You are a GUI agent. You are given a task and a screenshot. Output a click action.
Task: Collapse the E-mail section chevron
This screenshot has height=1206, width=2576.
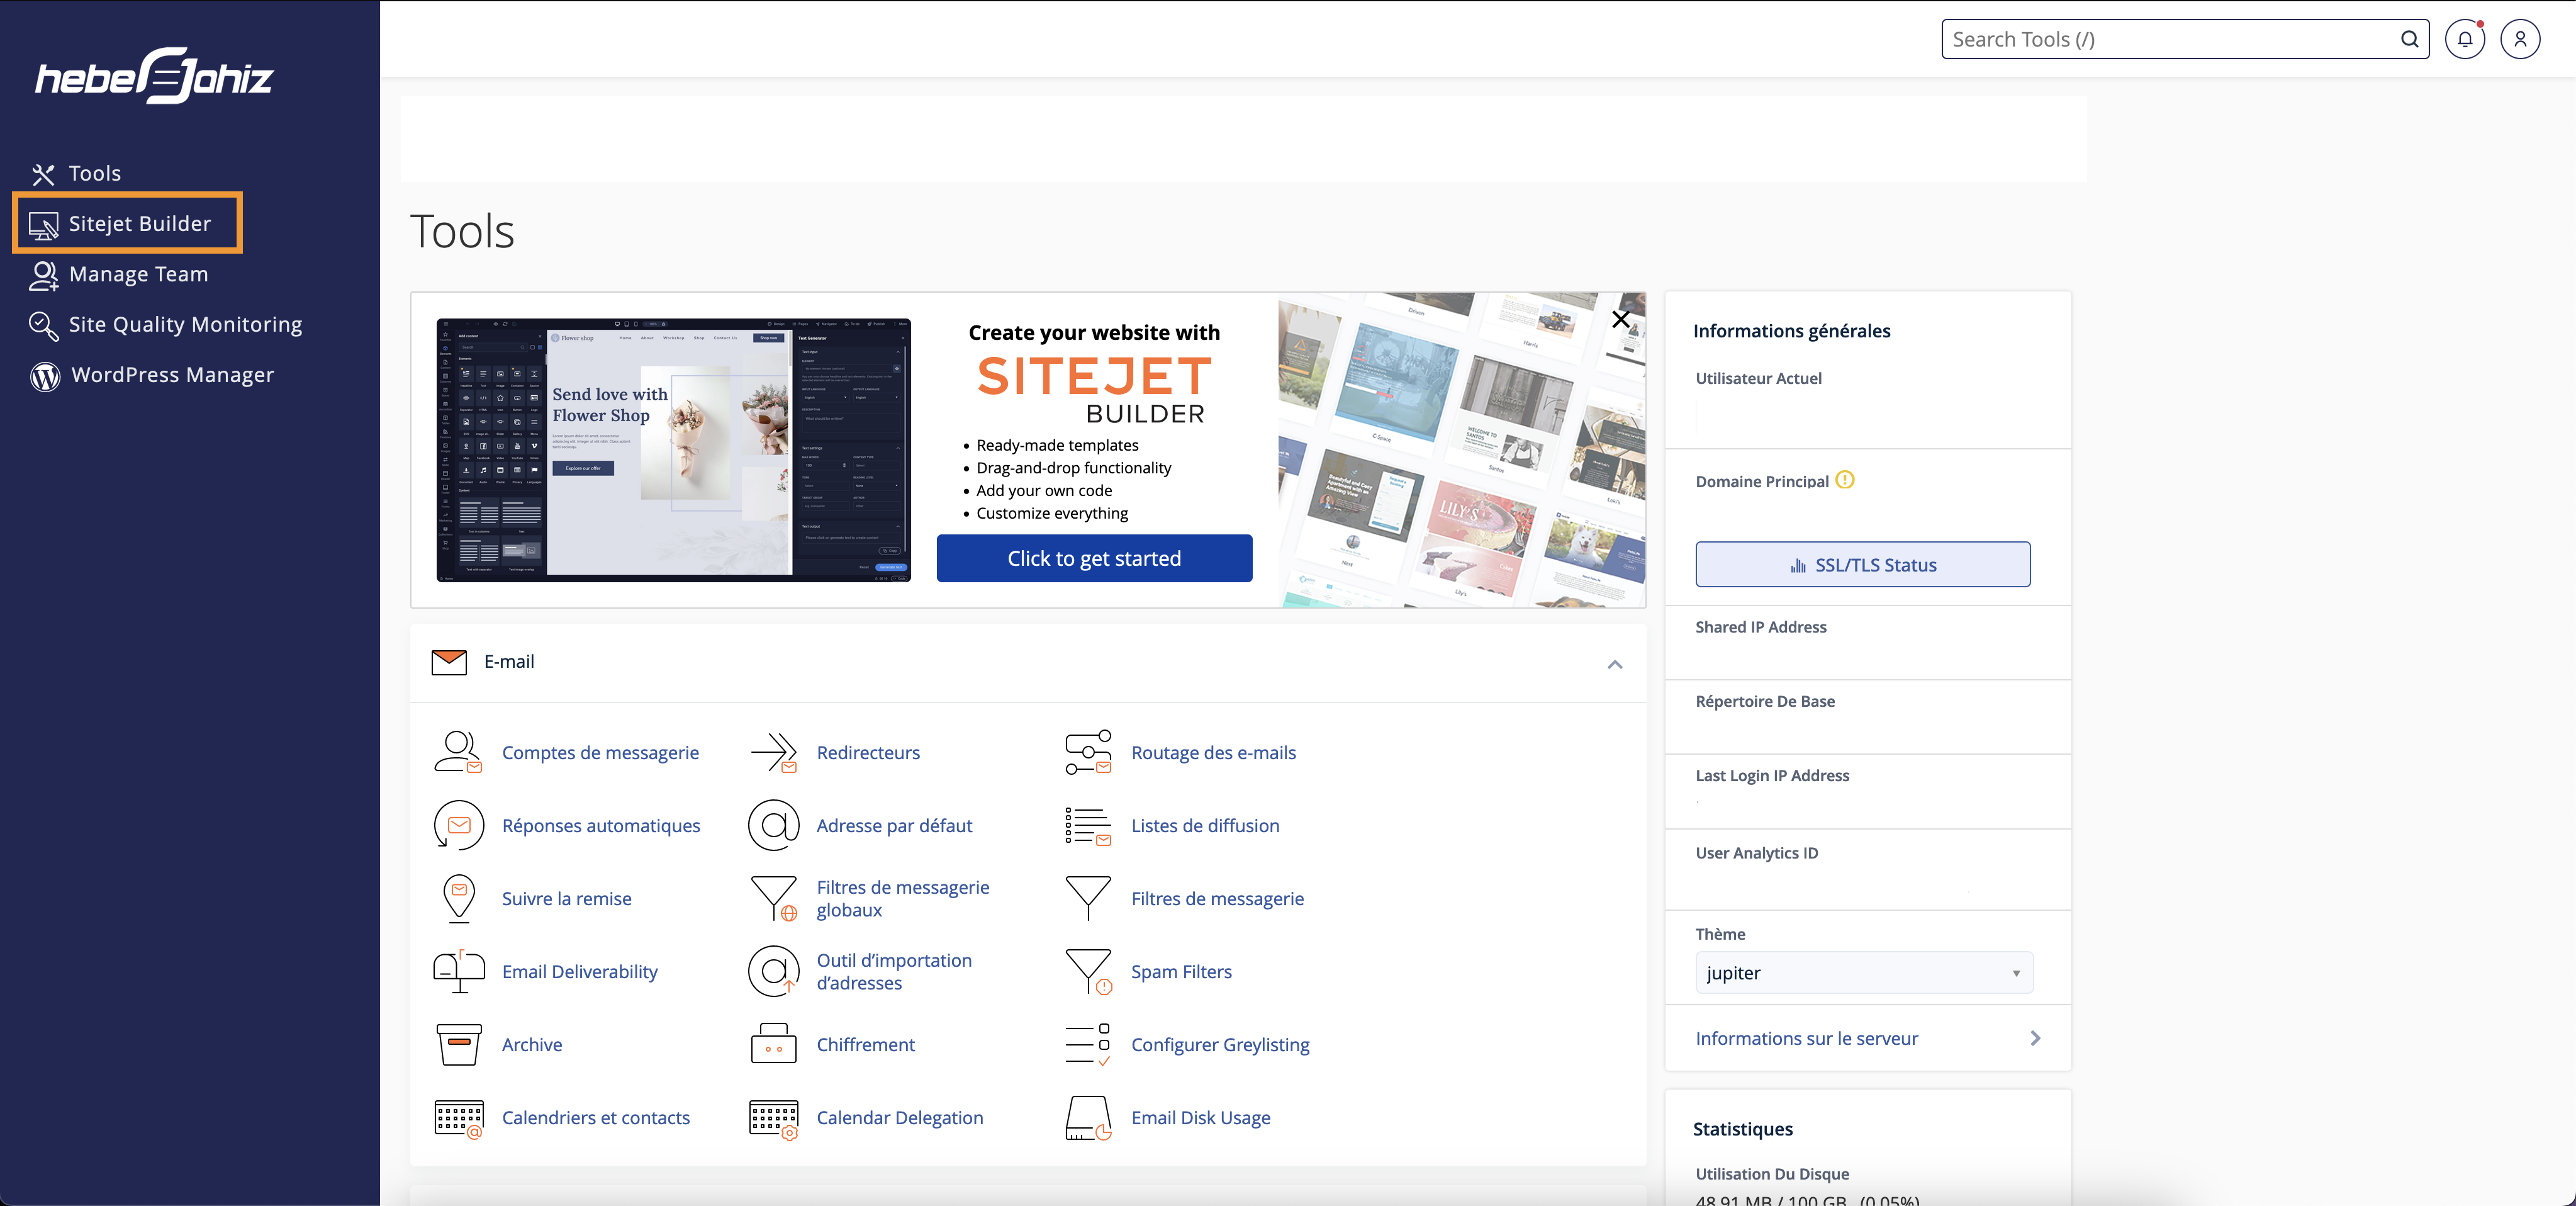(x=1614, y=664)
